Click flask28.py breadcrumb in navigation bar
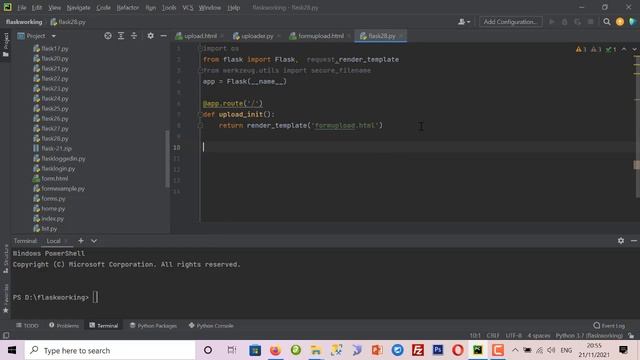The height and width of the screenshot is (360, 640). coord(68,22)
